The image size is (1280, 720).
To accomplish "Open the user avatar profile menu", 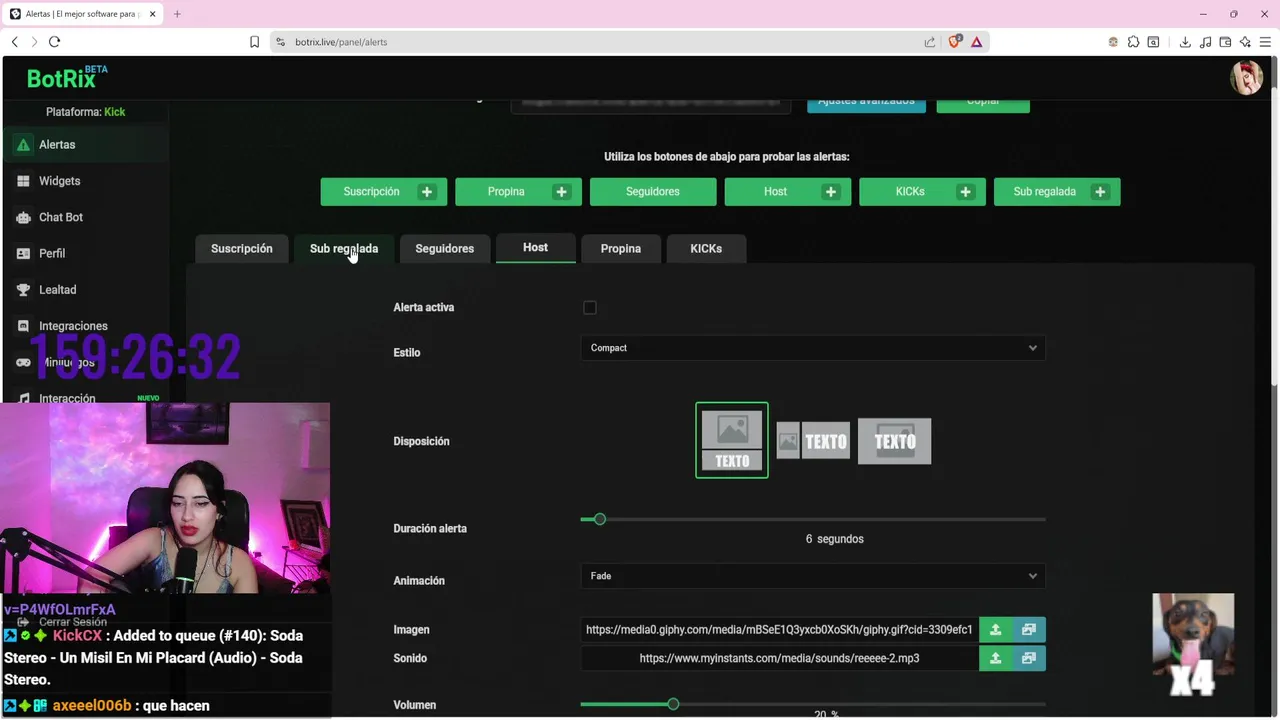I will pos(1246,78).
